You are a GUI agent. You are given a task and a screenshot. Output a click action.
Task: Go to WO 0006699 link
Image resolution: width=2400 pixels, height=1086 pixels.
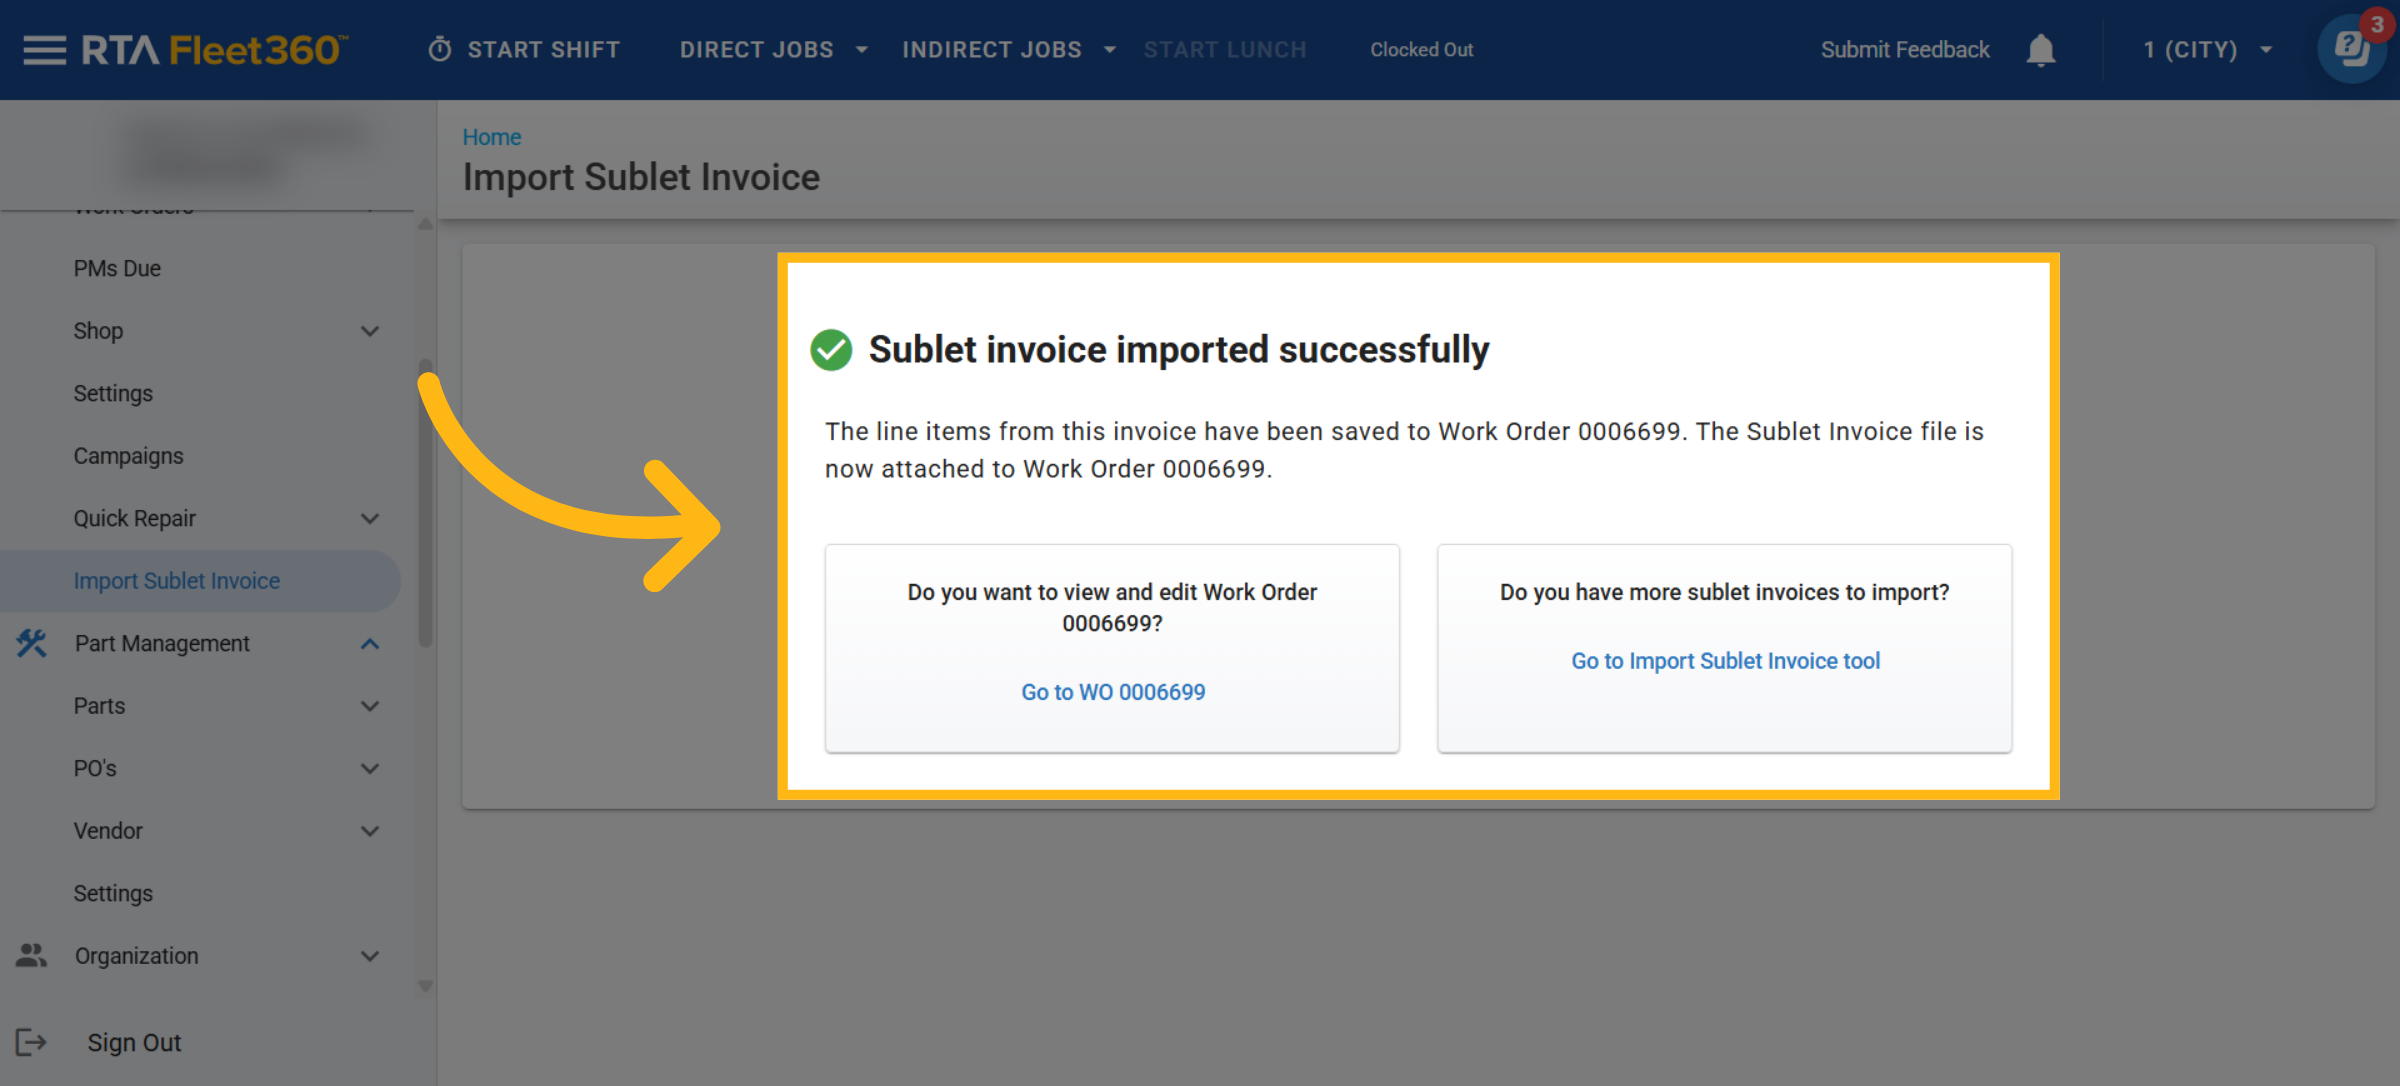(1113, 692)
